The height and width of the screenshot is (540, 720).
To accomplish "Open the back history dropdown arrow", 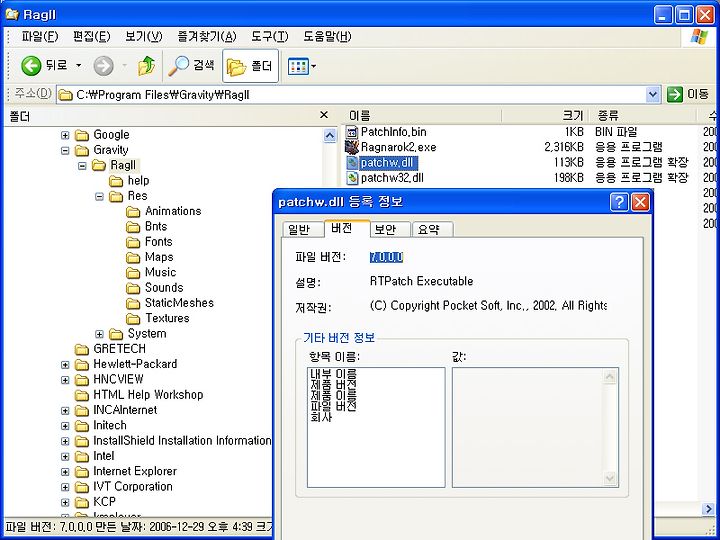I will (x=79, y=66).
